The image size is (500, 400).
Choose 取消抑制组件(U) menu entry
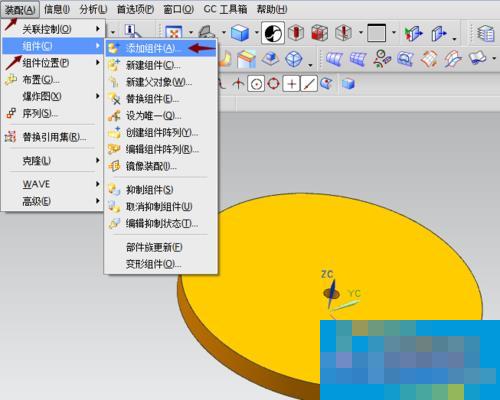161,207
